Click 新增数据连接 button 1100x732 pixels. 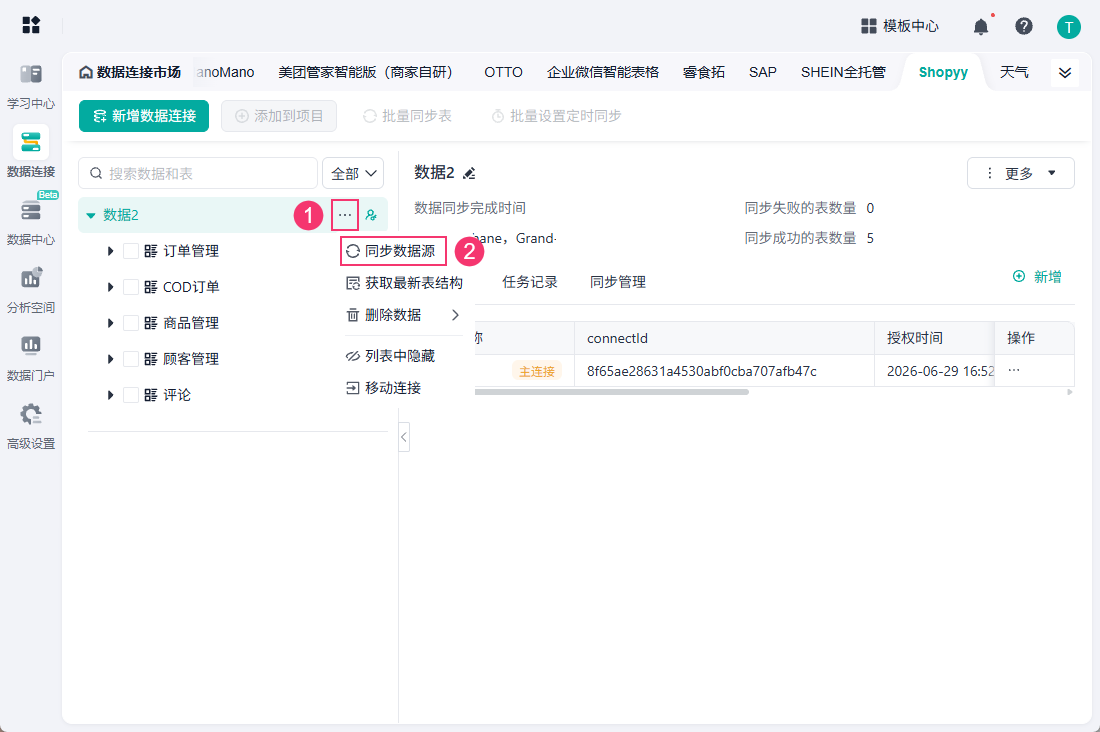pos(144,116)
